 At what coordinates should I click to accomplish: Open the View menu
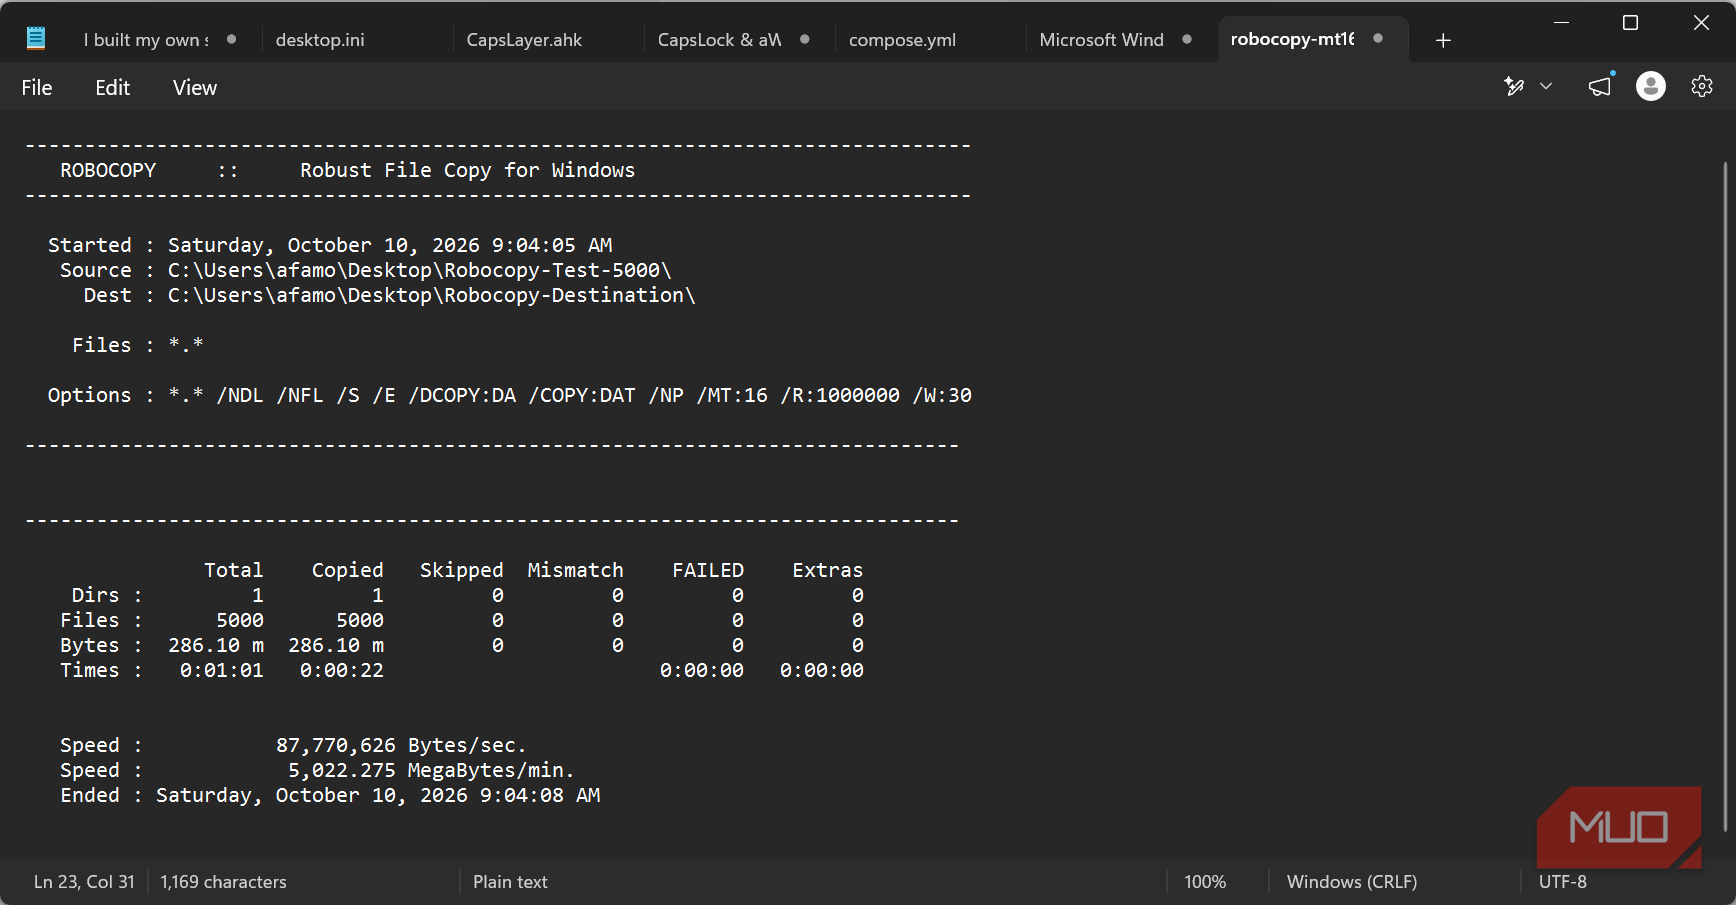[195, 88]
